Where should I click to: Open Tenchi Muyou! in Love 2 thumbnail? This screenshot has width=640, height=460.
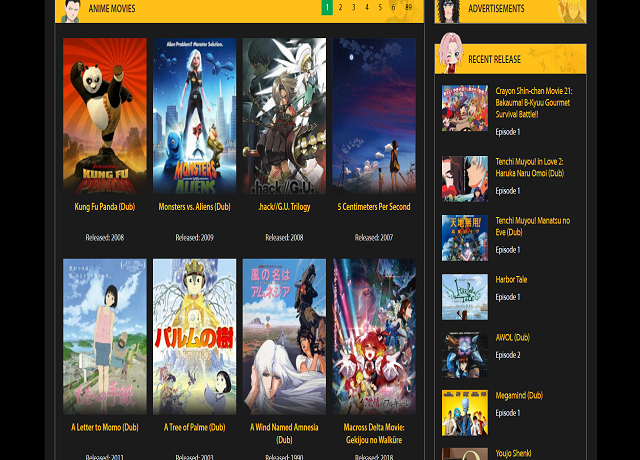465,179
